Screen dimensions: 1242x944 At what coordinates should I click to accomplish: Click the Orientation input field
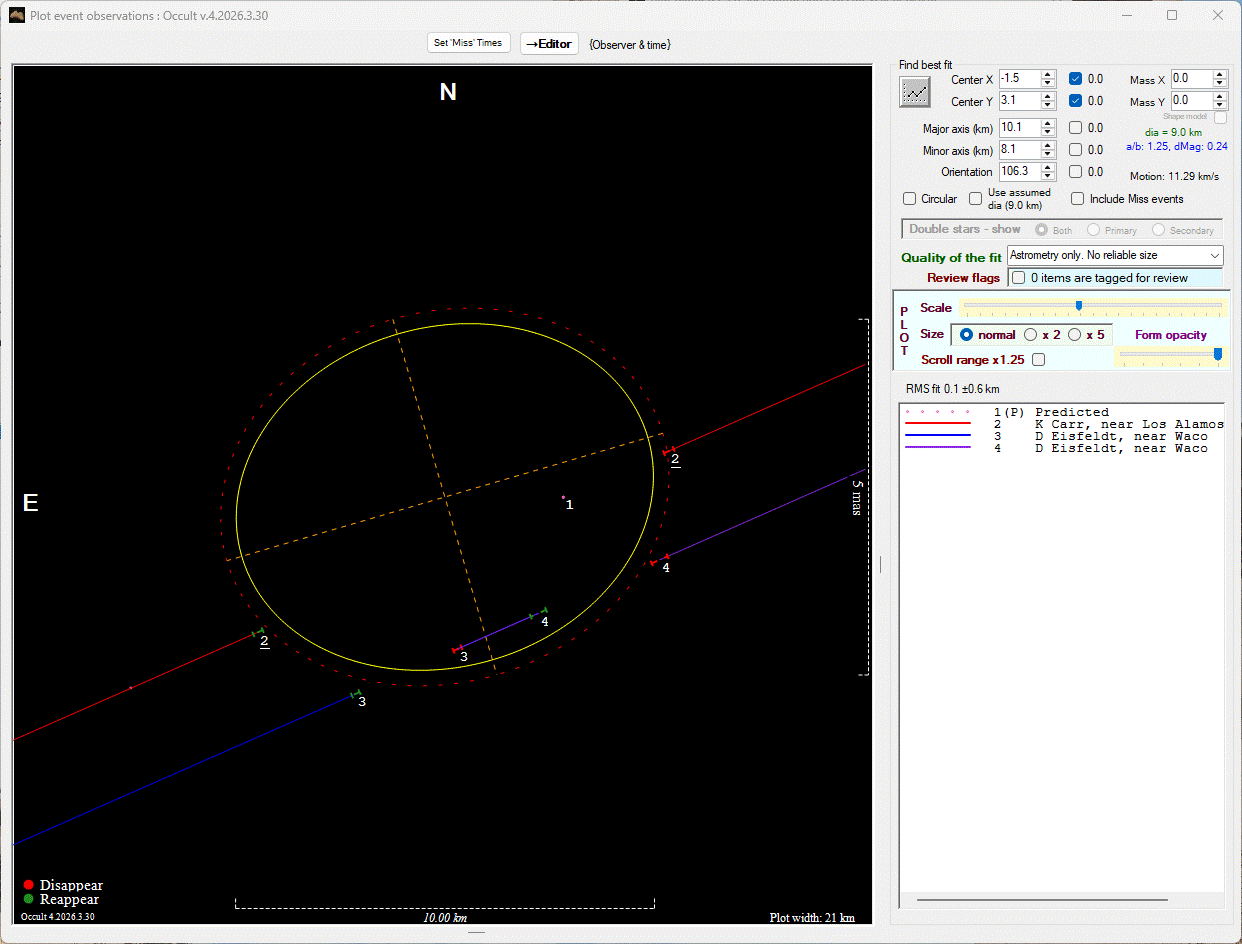point(1019,172)
